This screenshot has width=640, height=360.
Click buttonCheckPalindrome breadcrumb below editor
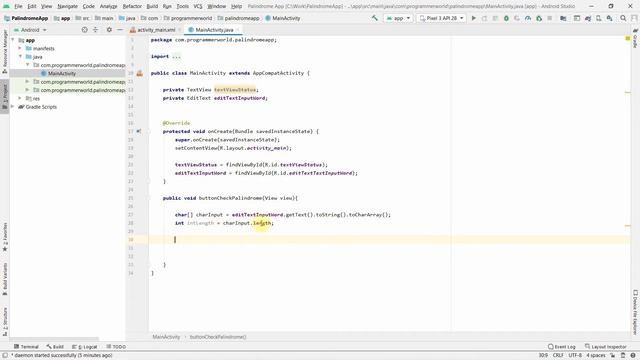(x=218, y=337)
